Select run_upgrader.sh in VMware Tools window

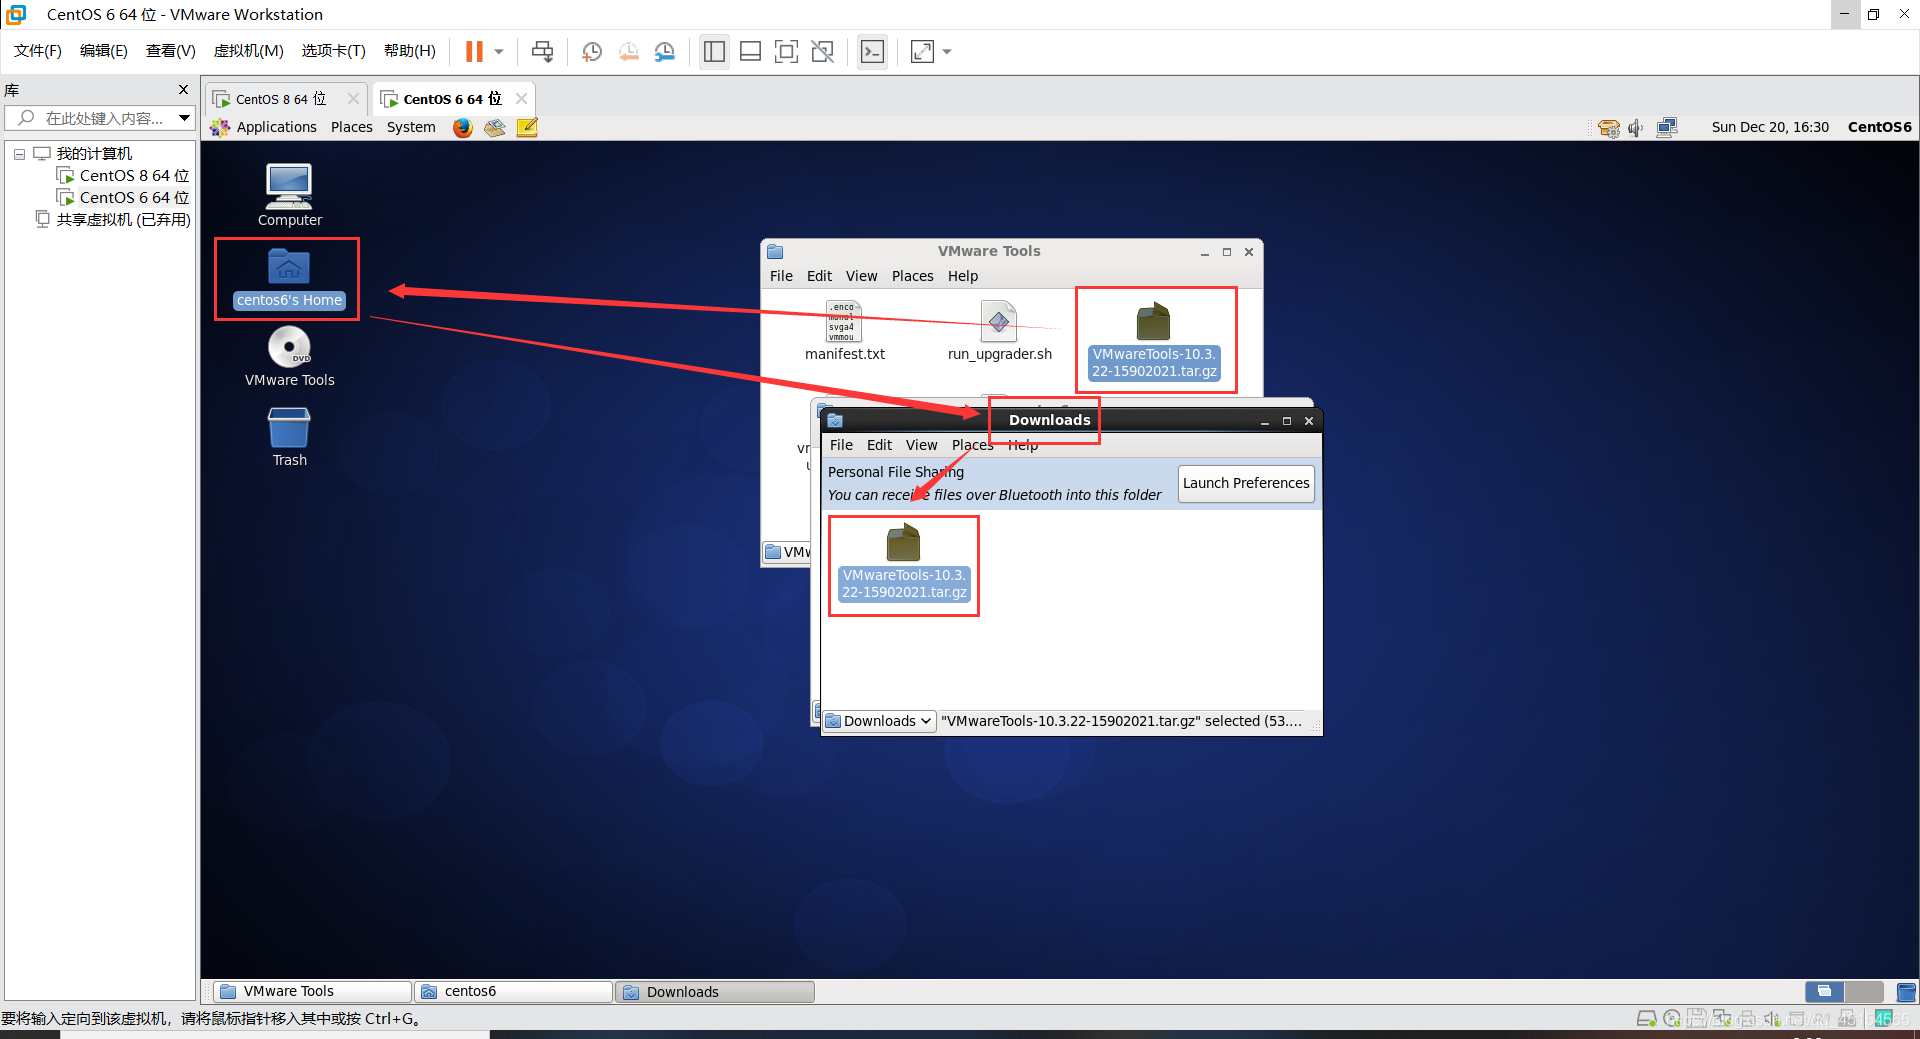1000,331
